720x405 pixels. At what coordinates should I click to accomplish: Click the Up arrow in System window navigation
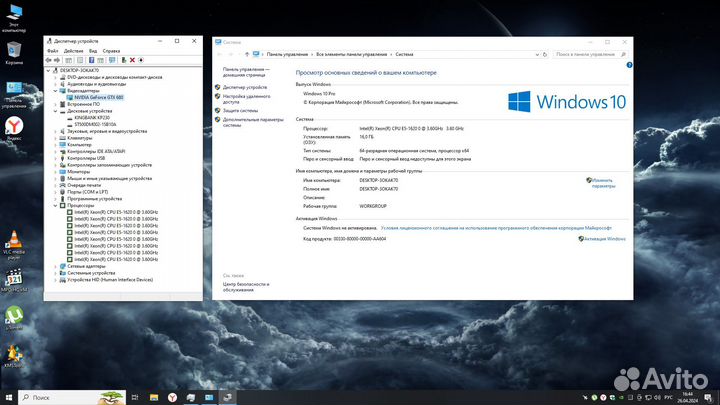[247, 54]
